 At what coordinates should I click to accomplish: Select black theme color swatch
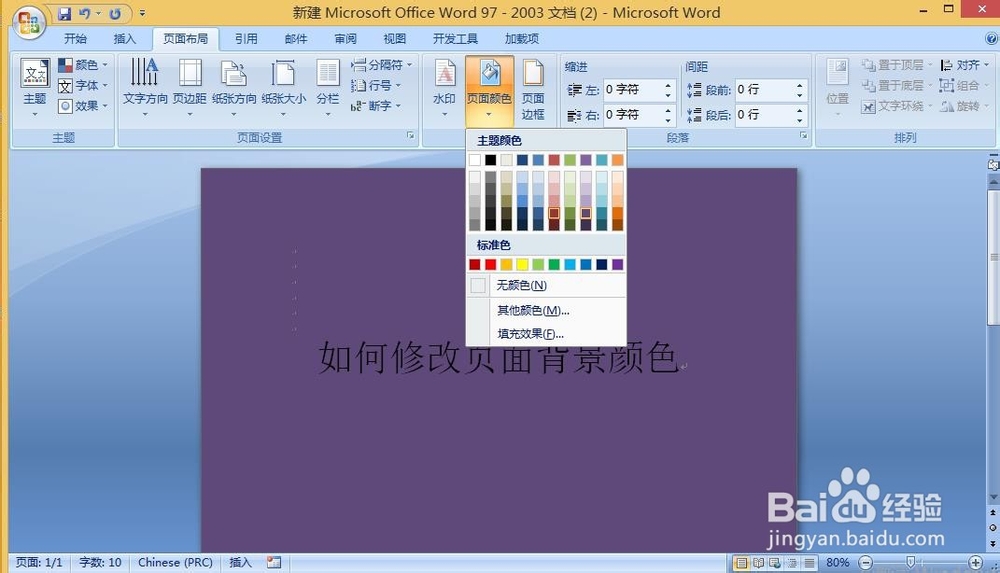point(490,160)
